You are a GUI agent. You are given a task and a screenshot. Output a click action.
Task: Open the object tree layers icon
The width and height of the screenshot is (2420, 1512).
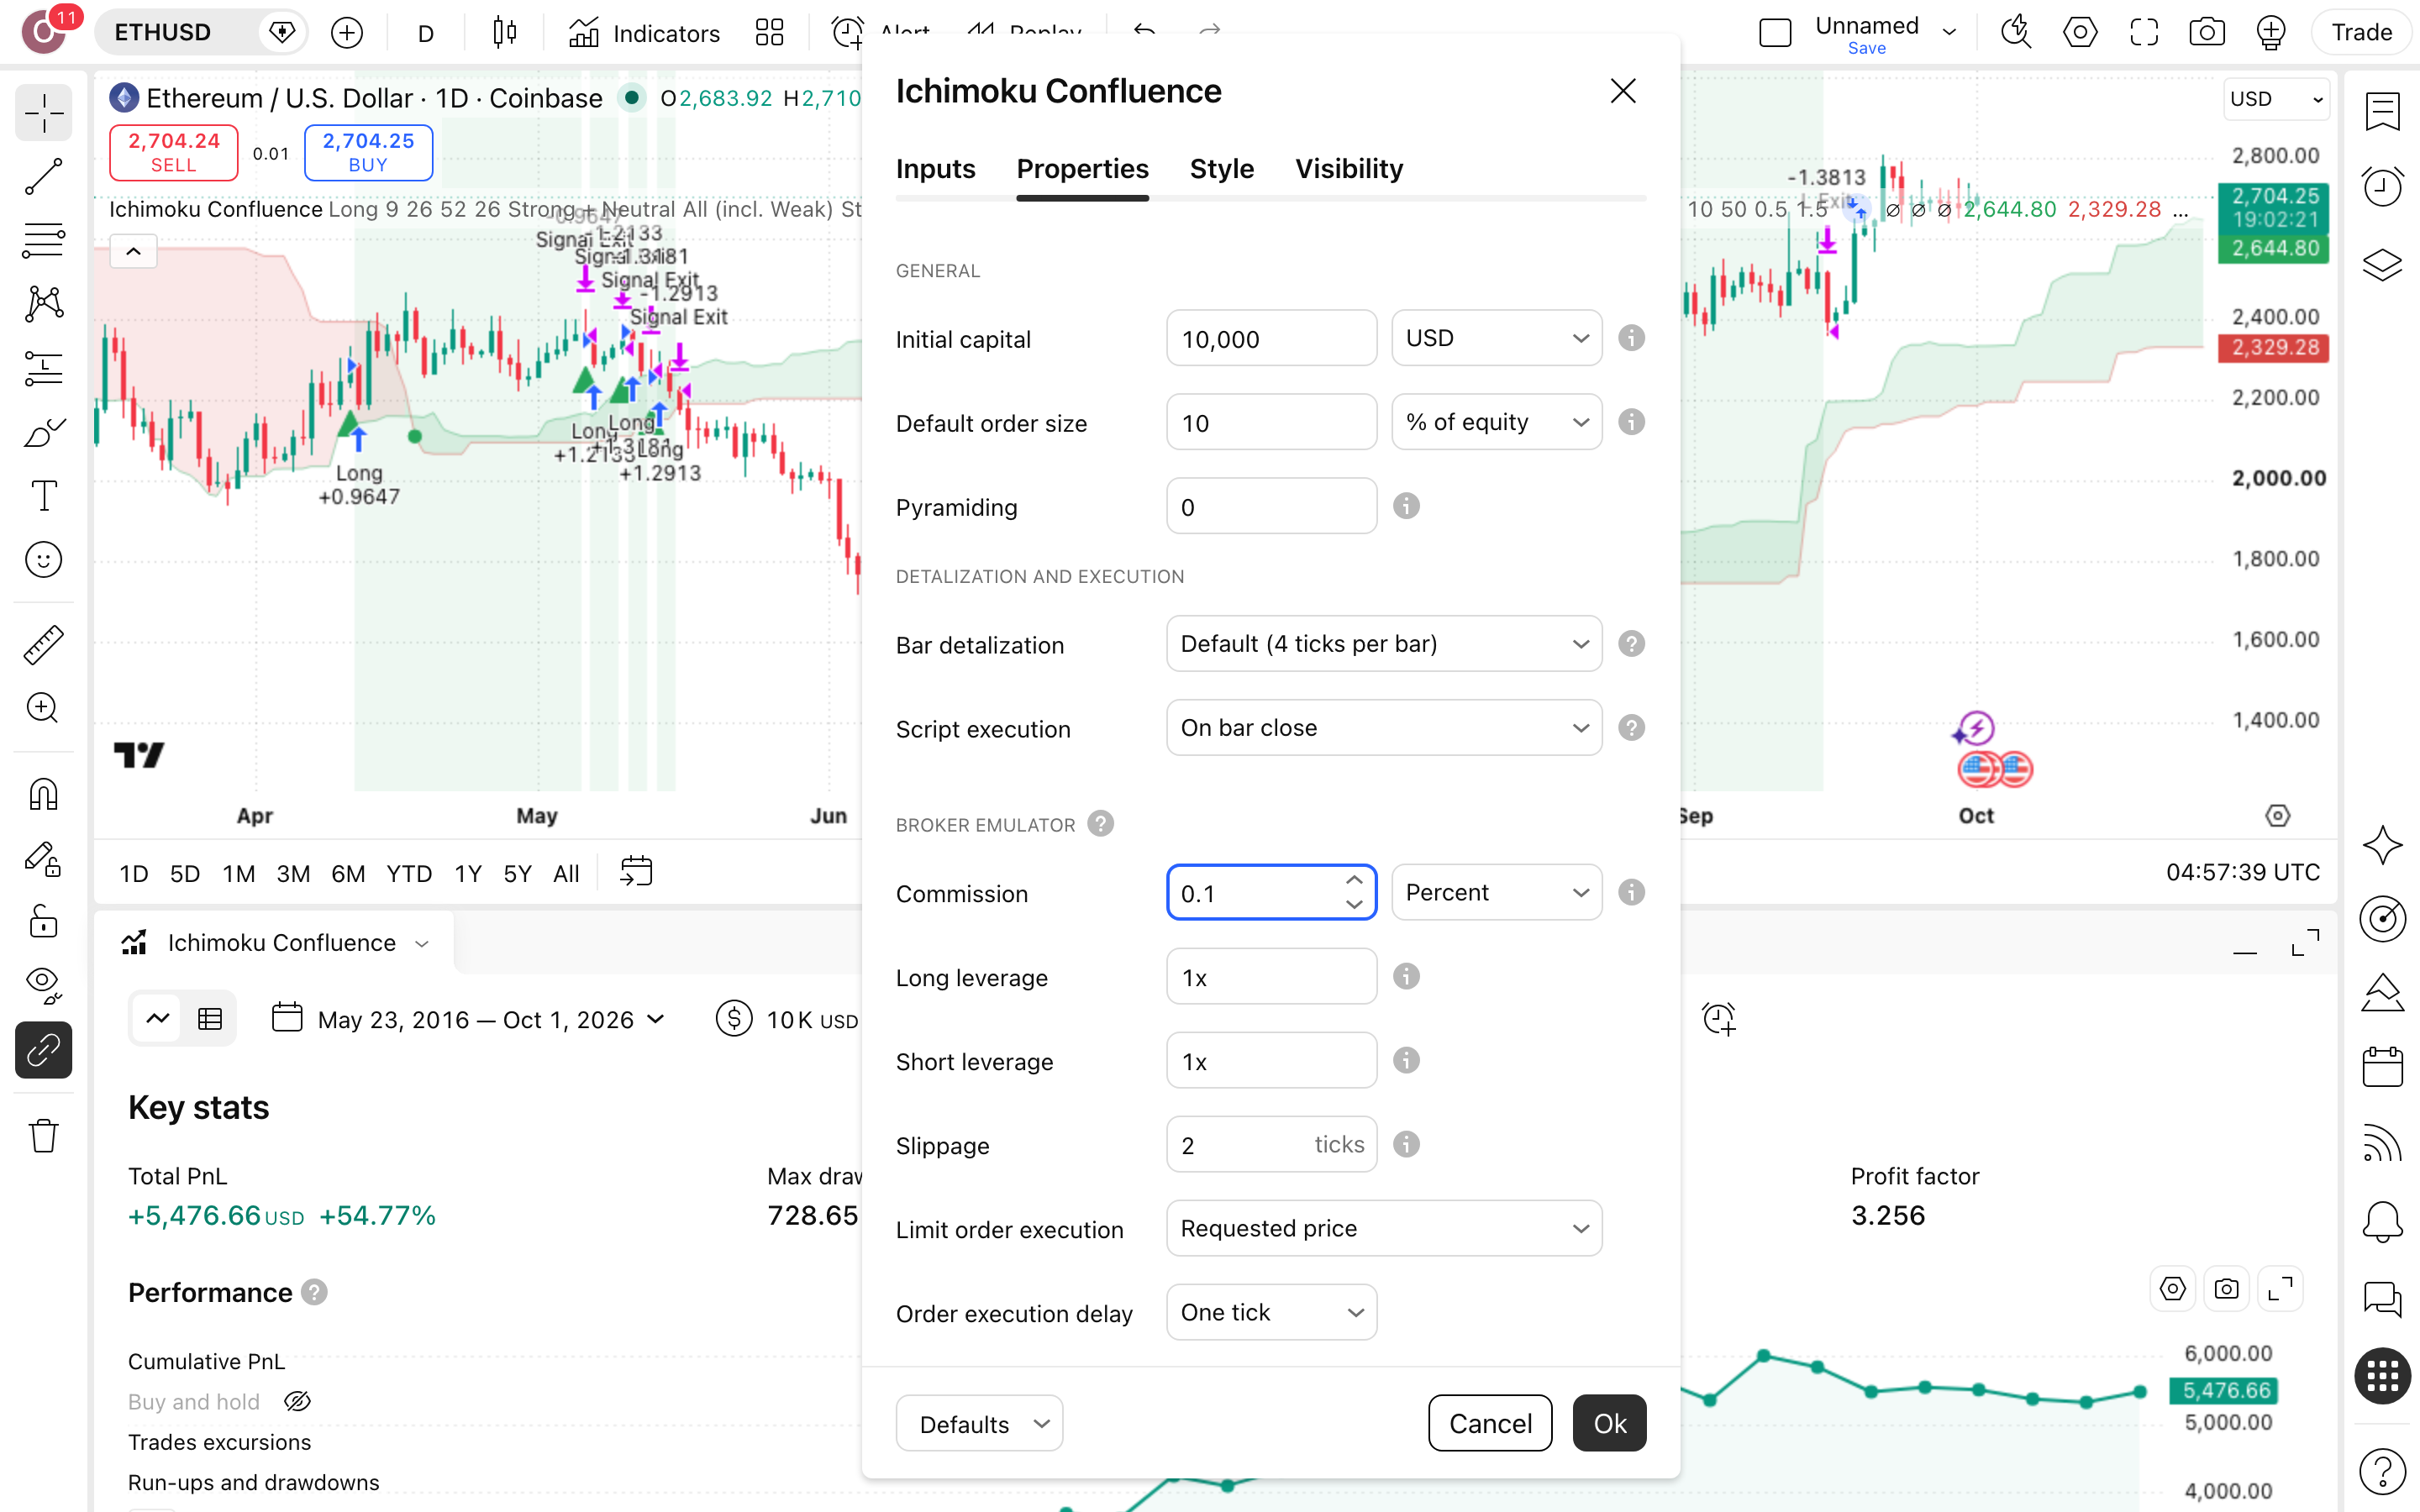click(x=2382, y=265)
